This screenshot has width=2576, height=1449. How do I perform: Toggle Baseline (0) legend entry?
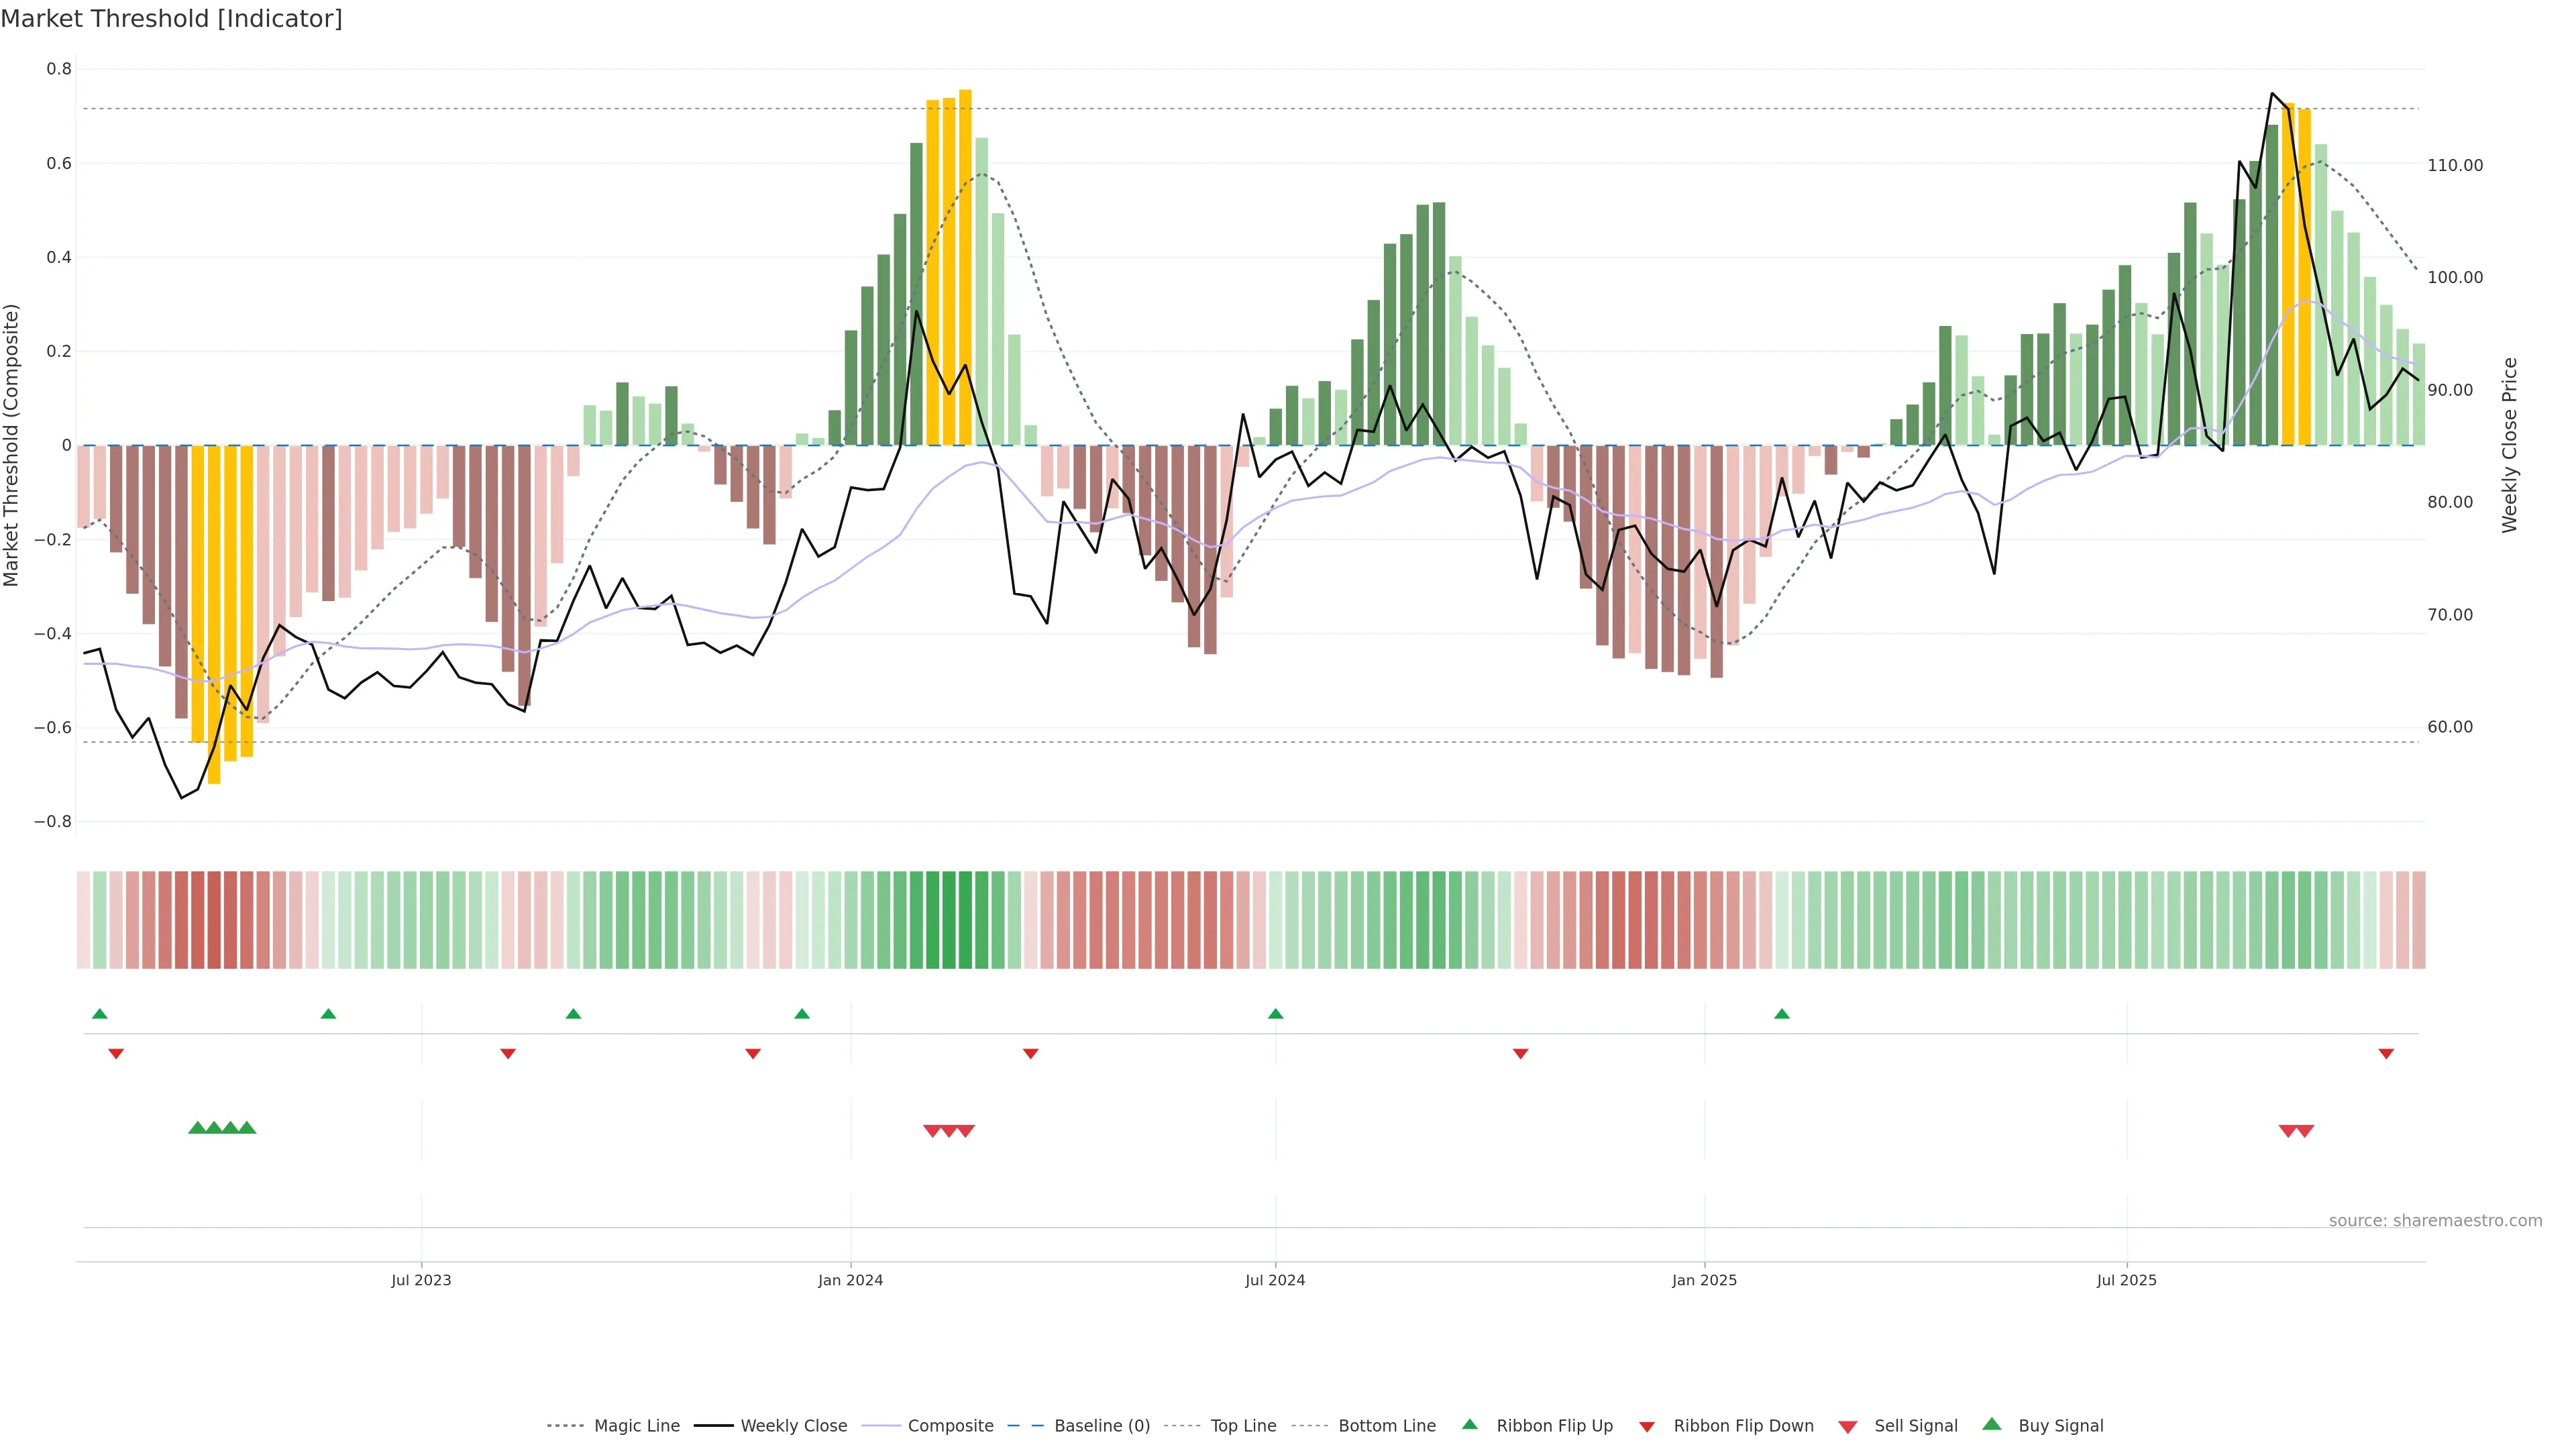pos(1102,1426)
